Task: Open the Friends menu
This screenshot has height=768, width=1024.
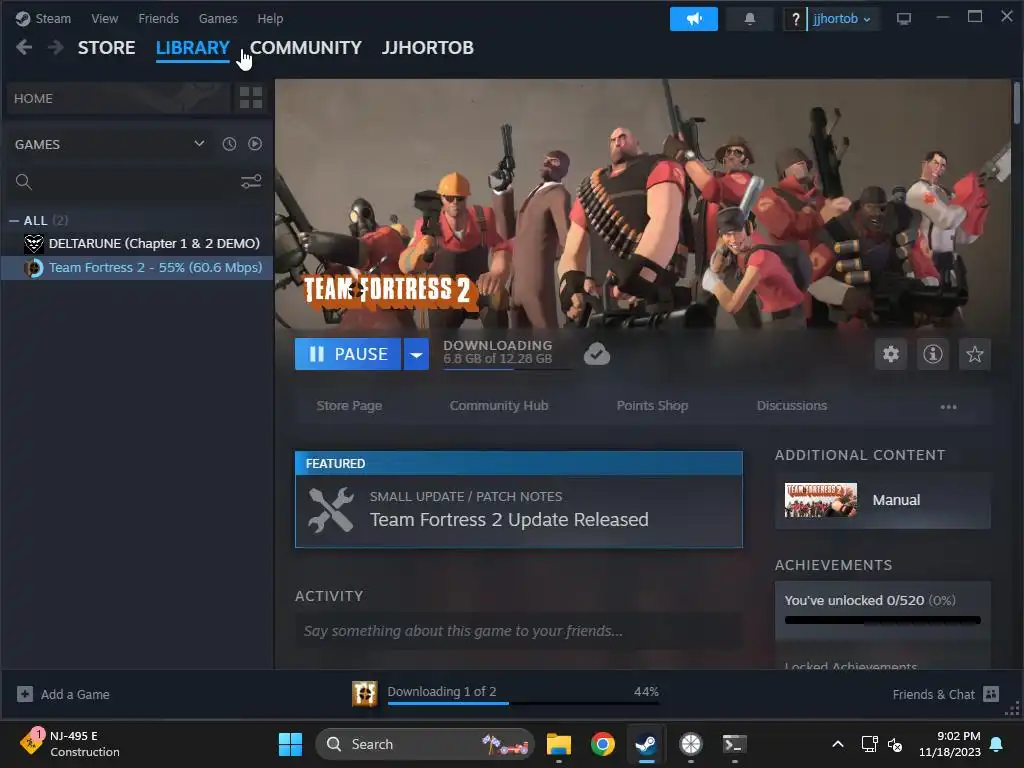Action: tap(159, 19)
